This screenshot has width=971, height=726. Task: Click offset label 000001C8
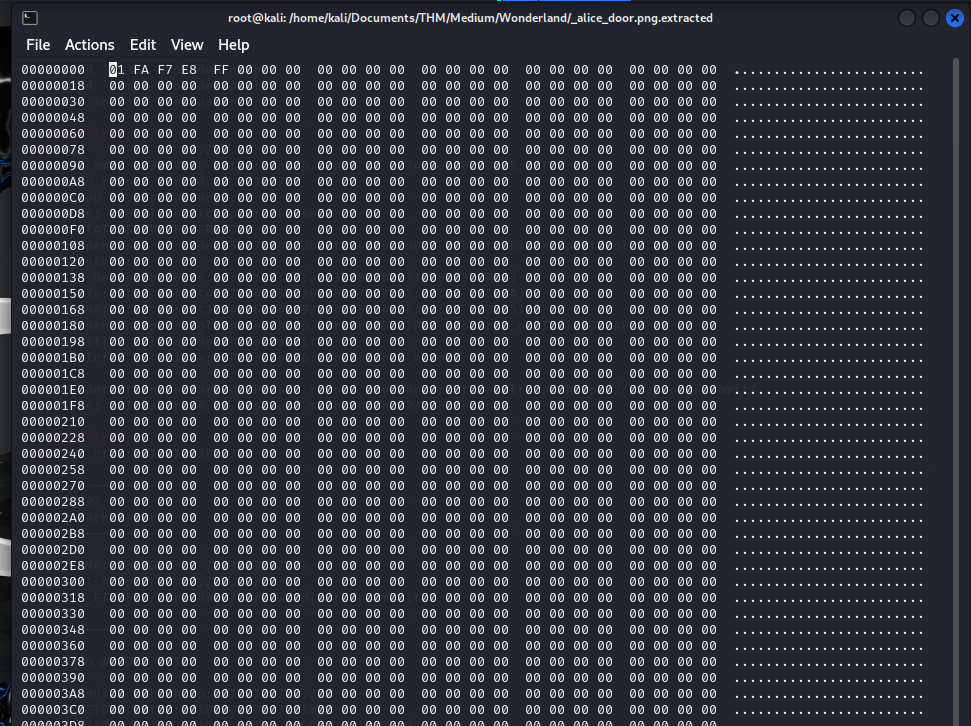click(53, 374)
